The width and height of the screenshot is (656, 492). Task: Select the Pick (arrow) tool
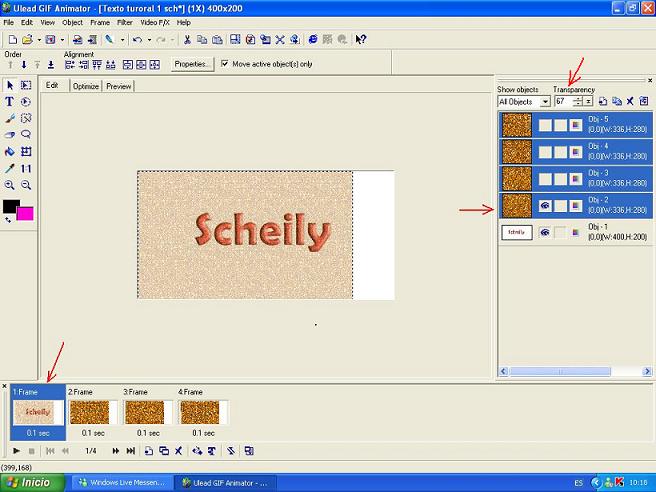point(10,85)
